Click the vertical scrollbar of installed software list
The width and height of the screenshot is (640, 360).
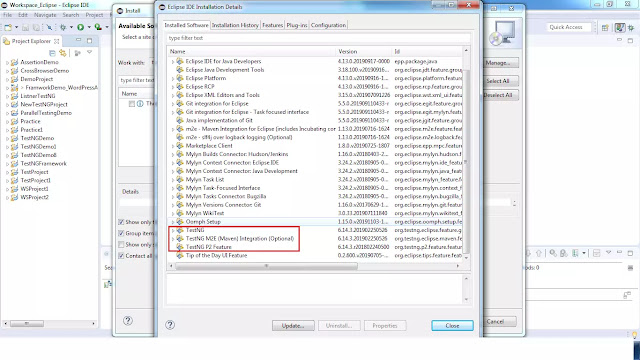click(x=466, y=161)
